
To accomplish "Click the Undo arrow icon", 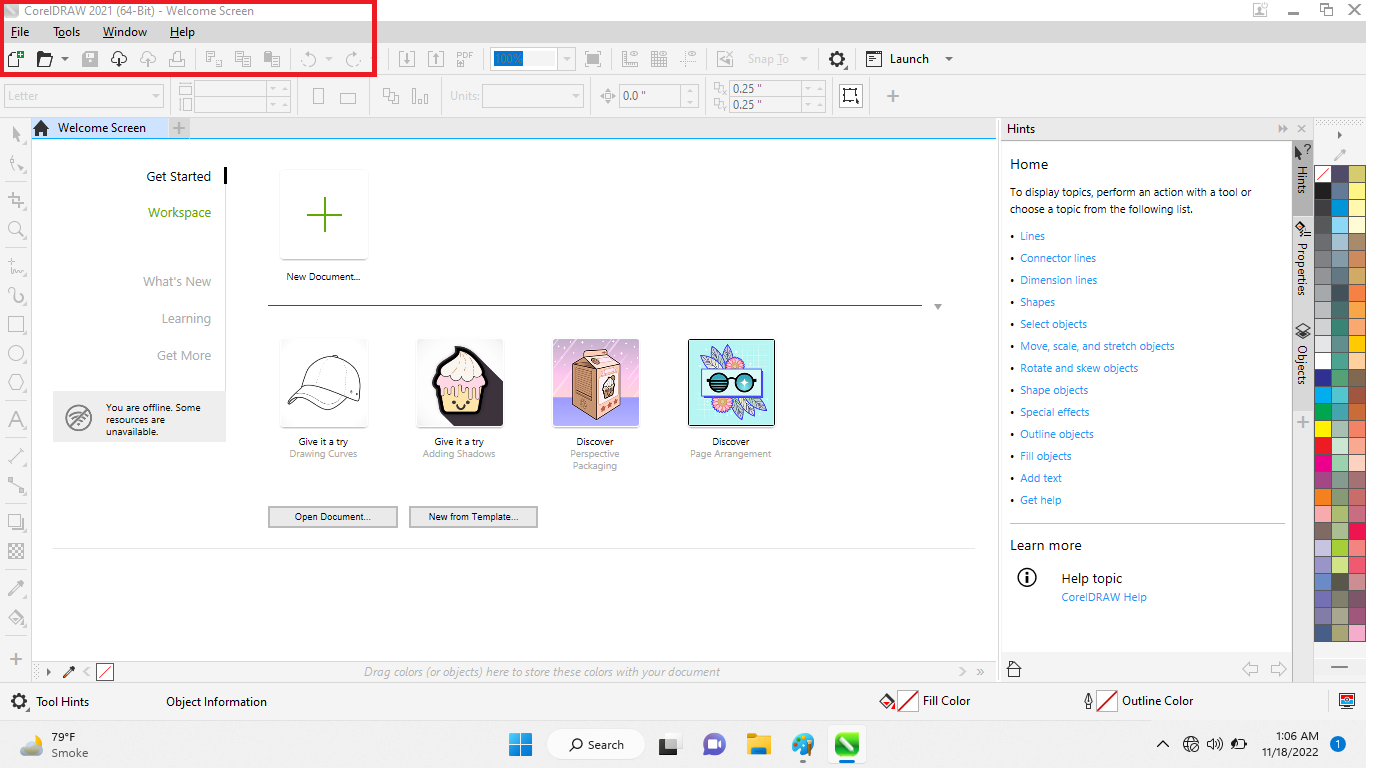I will pyautogui.click(x=308, y=59).
